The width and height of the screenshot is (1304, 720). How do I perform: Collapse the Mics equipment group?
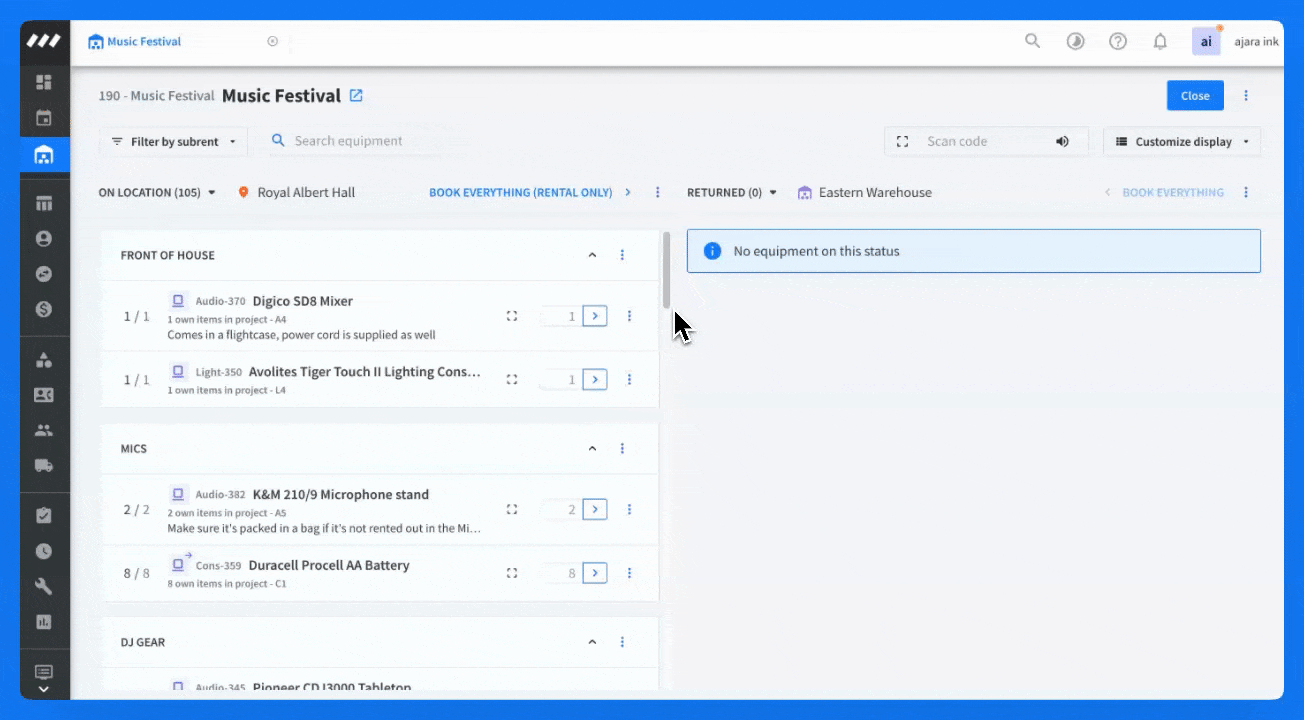coord(592,449)
